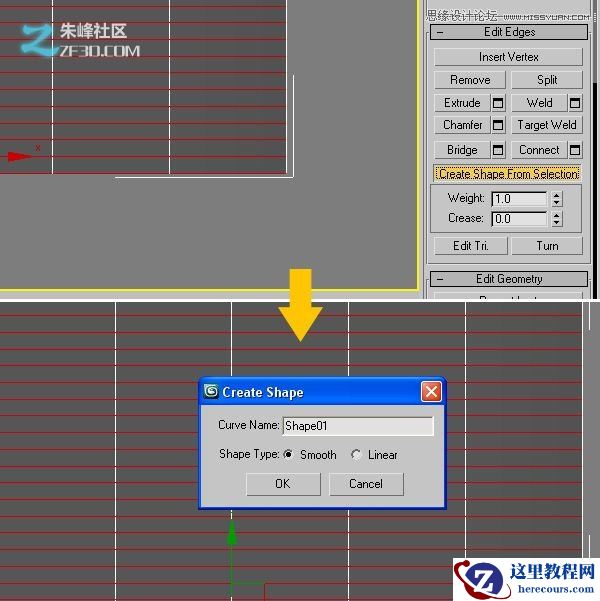600x601 pixels.
Task: Click the Extrude button
Action: pos(462,103)
